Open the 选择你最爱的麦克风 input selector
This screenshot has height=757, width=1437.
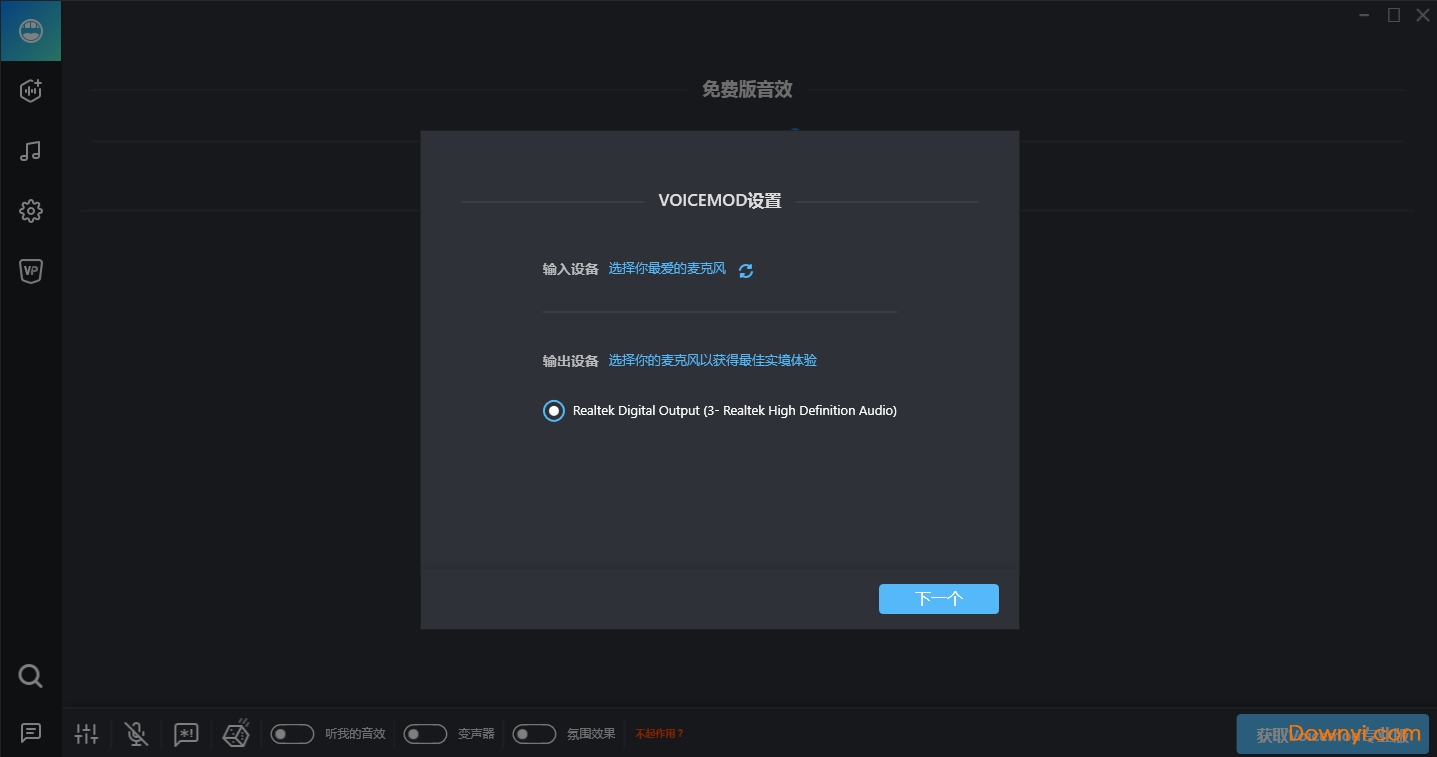tap(667, 268)
